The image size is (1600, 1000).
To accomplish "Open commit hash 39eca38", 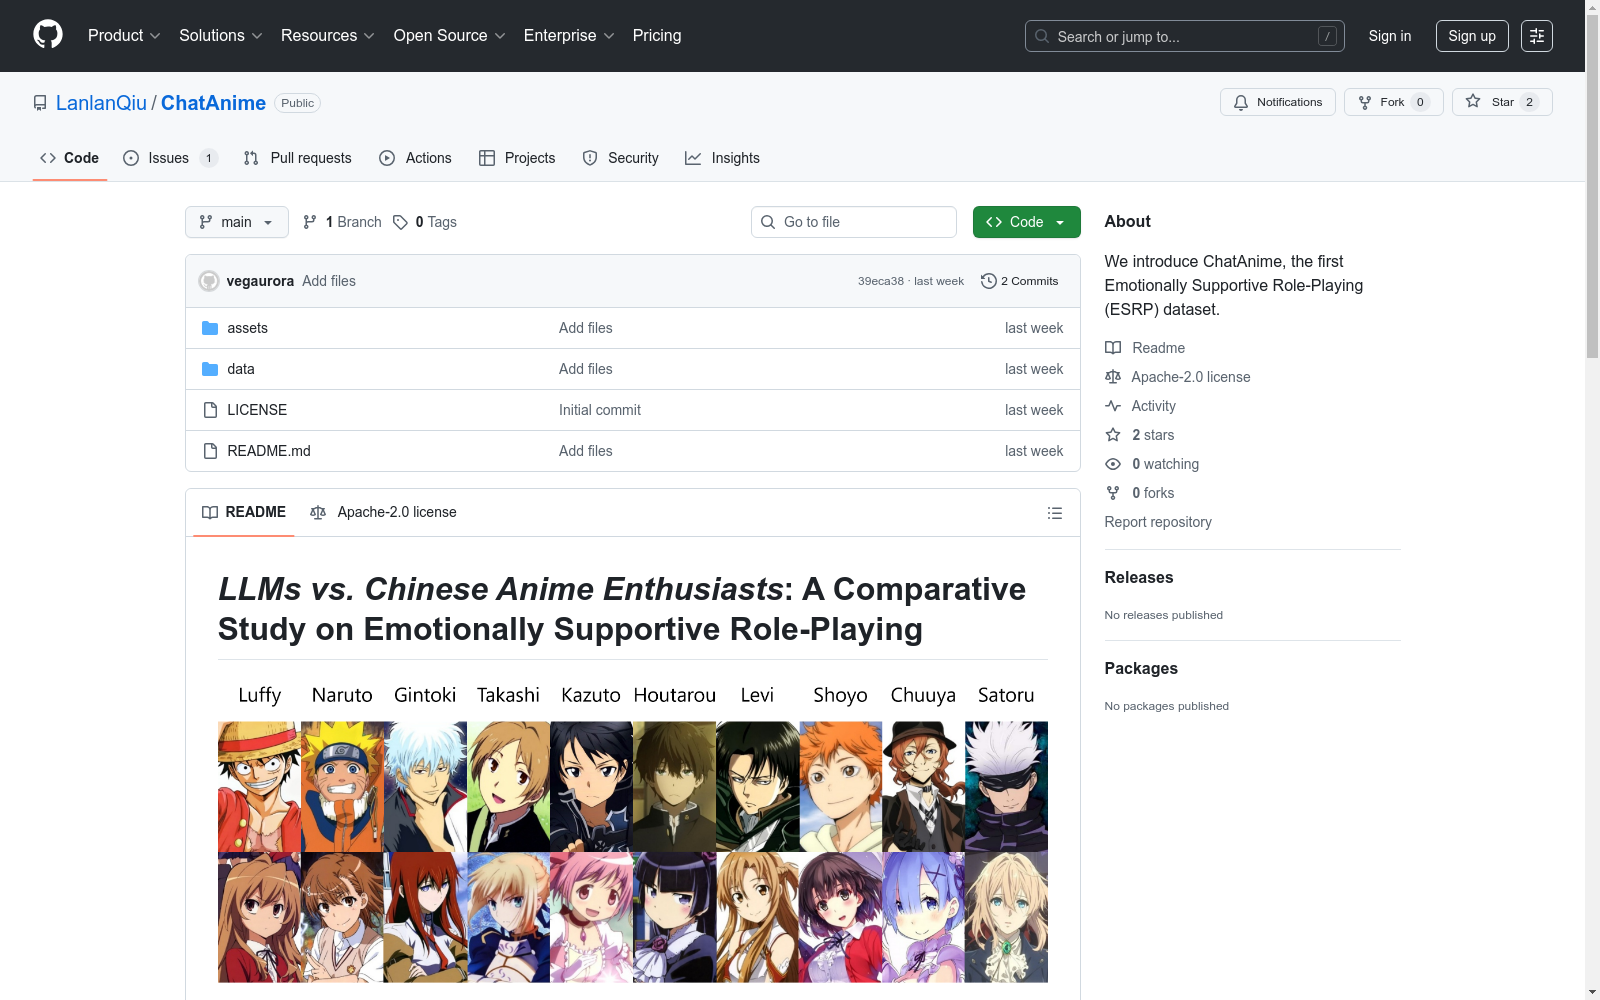I will (881, 281).
